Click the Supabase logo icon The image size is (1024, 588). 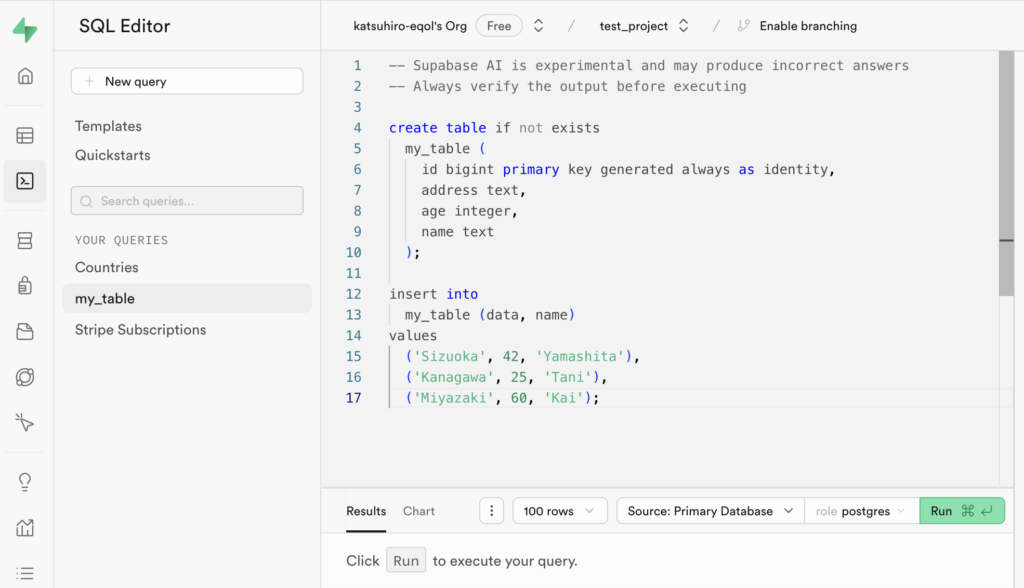[25, 29]
